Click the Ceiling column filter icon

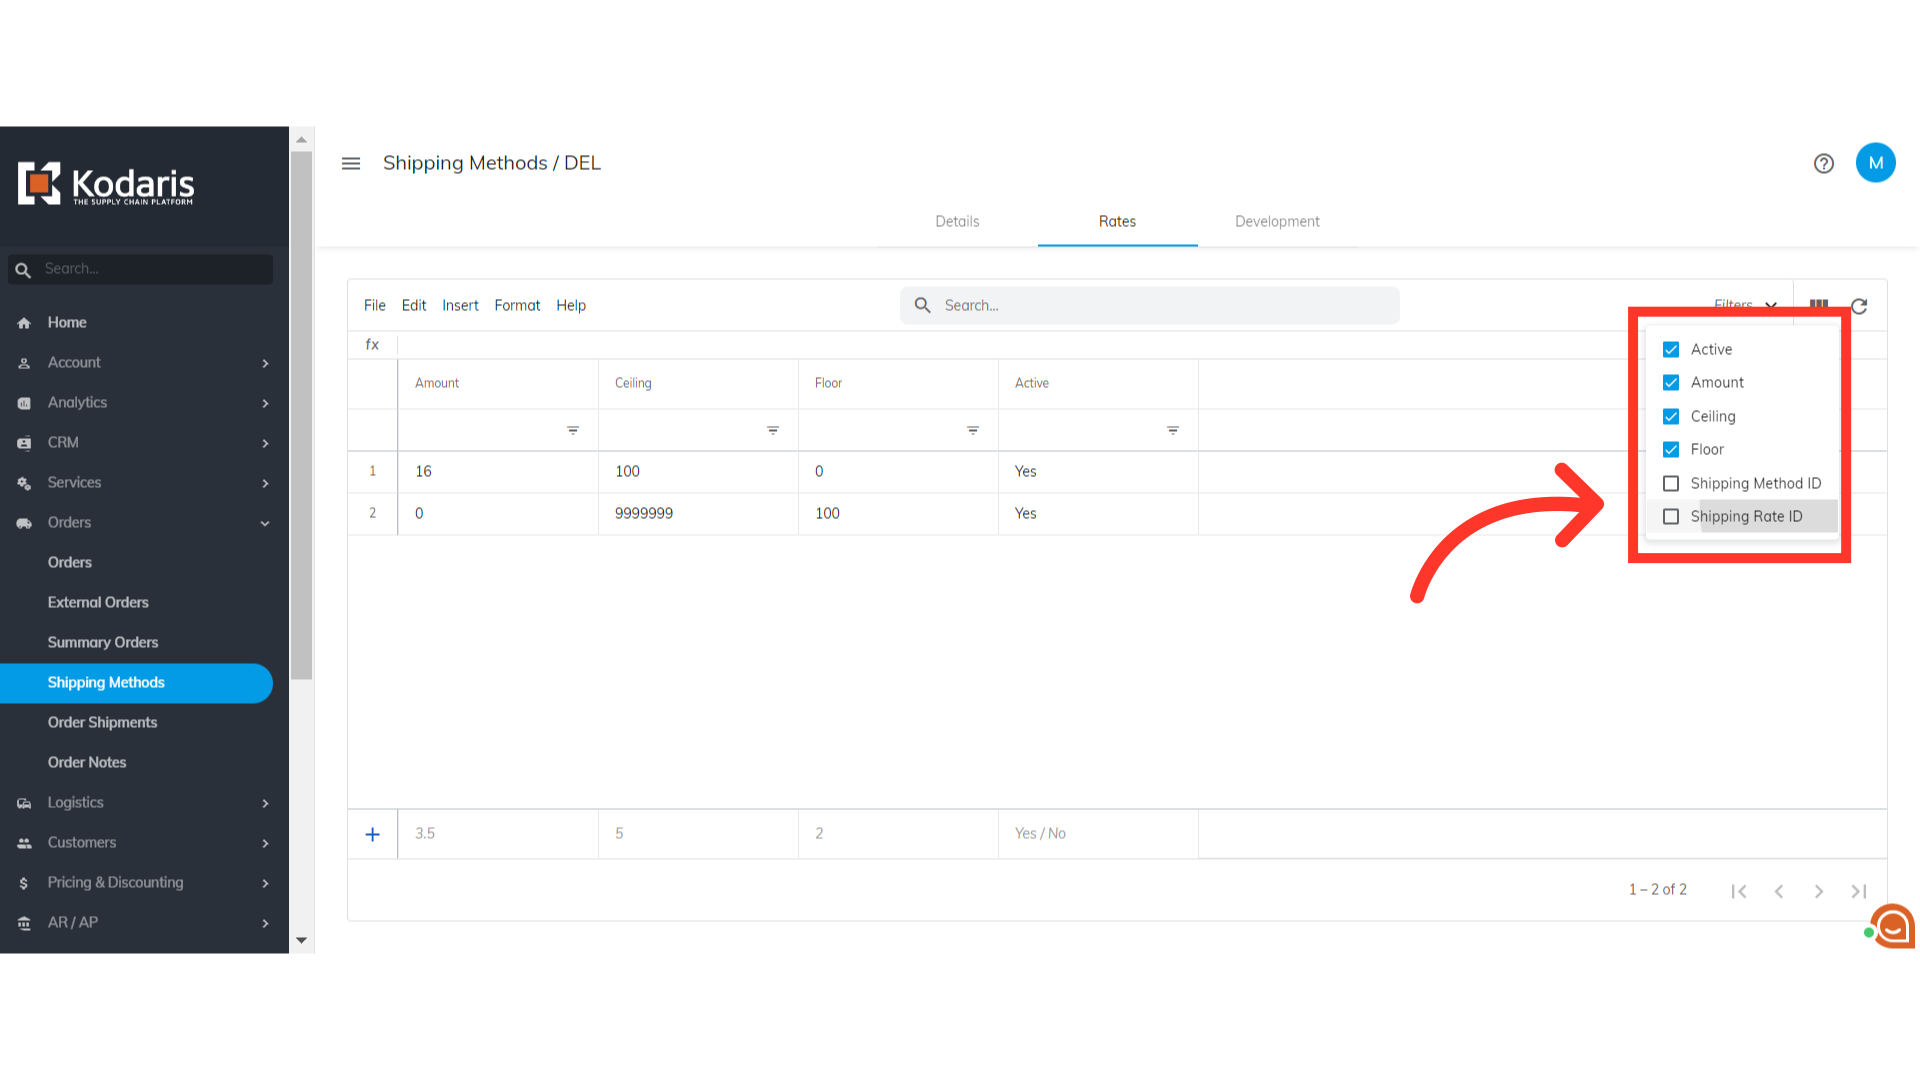pyautogui.click(x=773, y=430)
